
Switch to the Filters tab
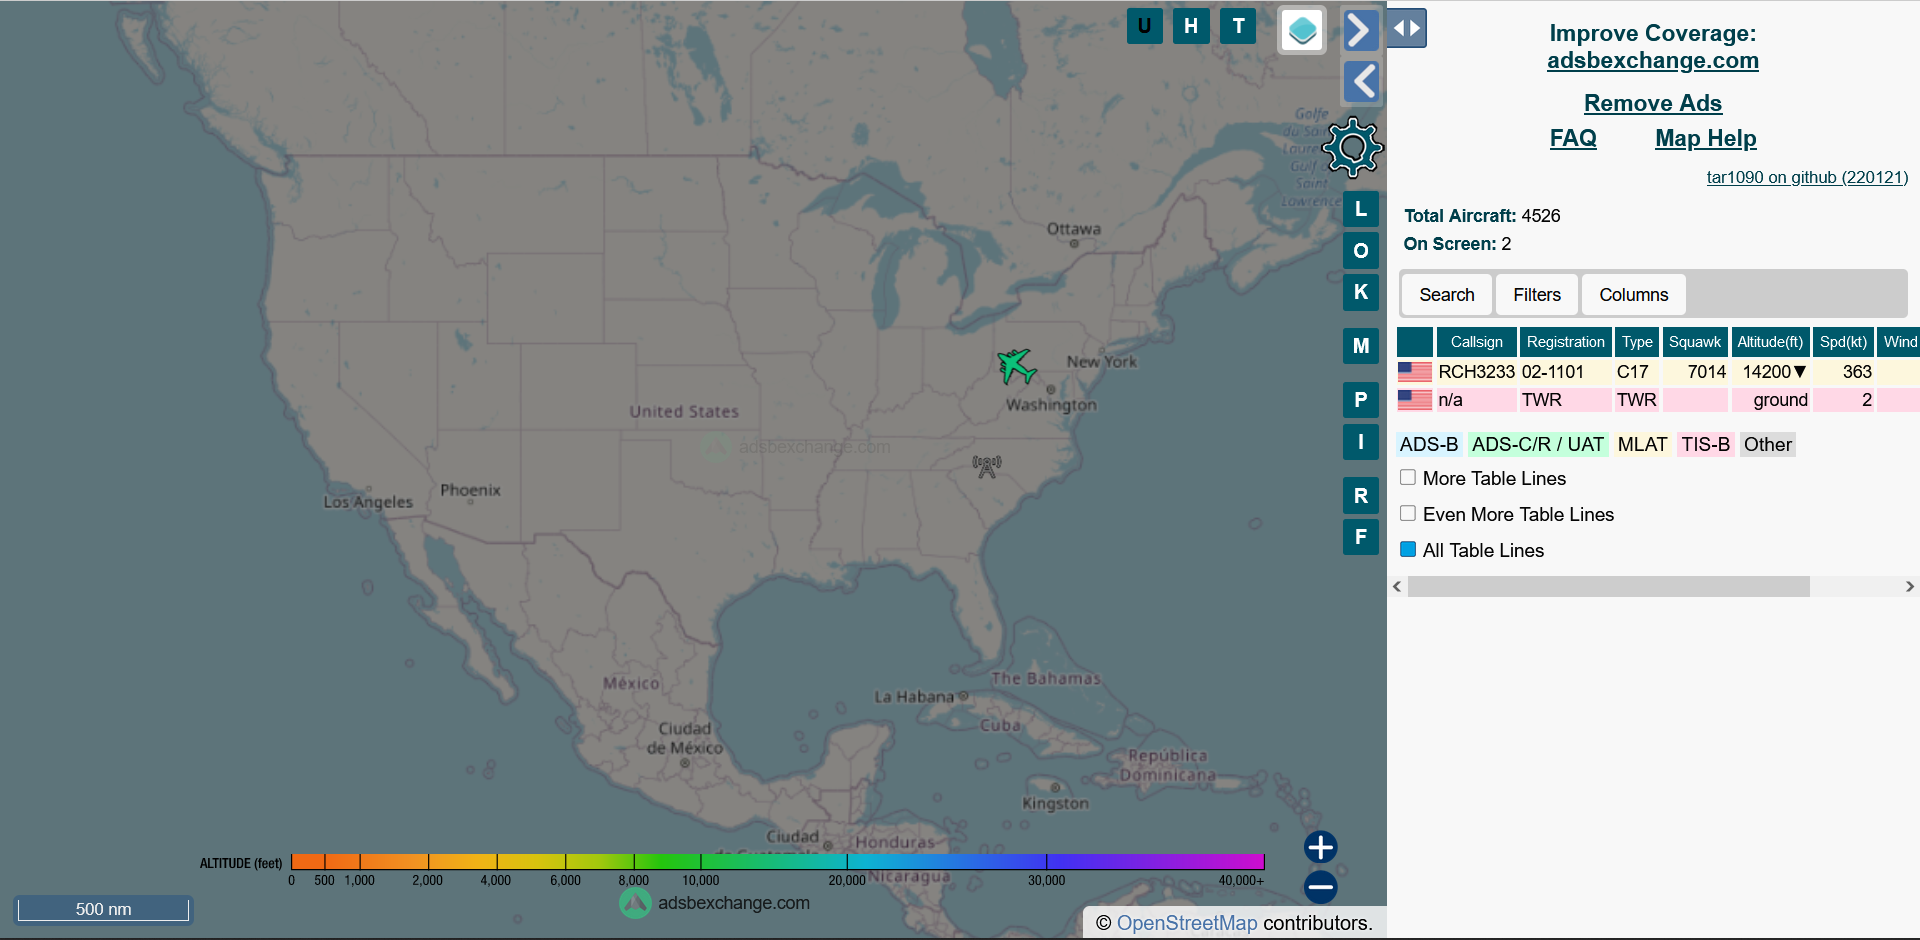click(x=1536, y=295)
